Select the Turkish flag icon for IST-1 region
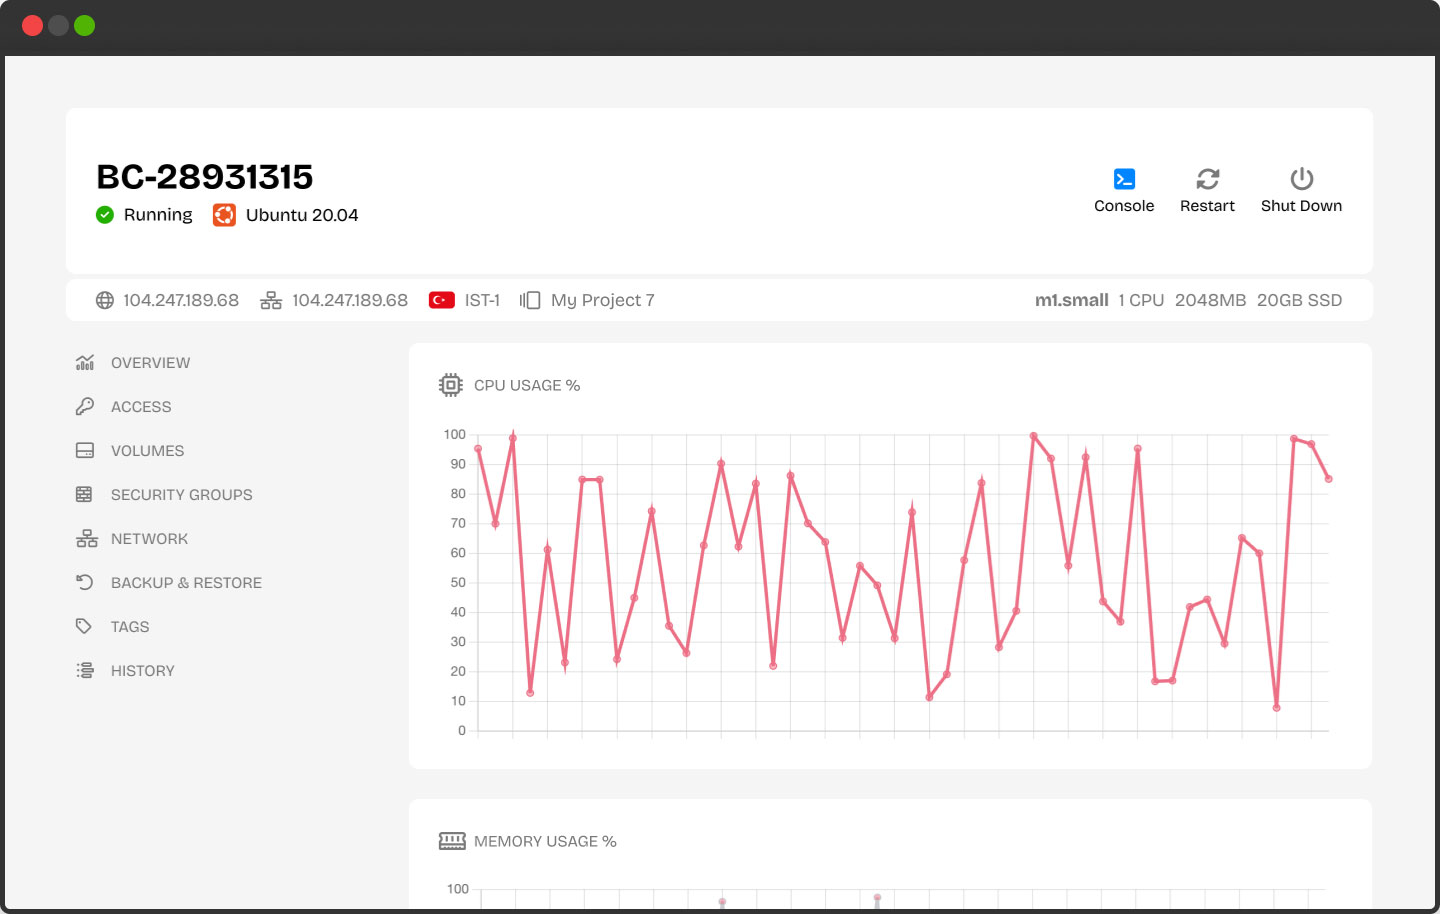1440x914 pixels. point(442,298)
